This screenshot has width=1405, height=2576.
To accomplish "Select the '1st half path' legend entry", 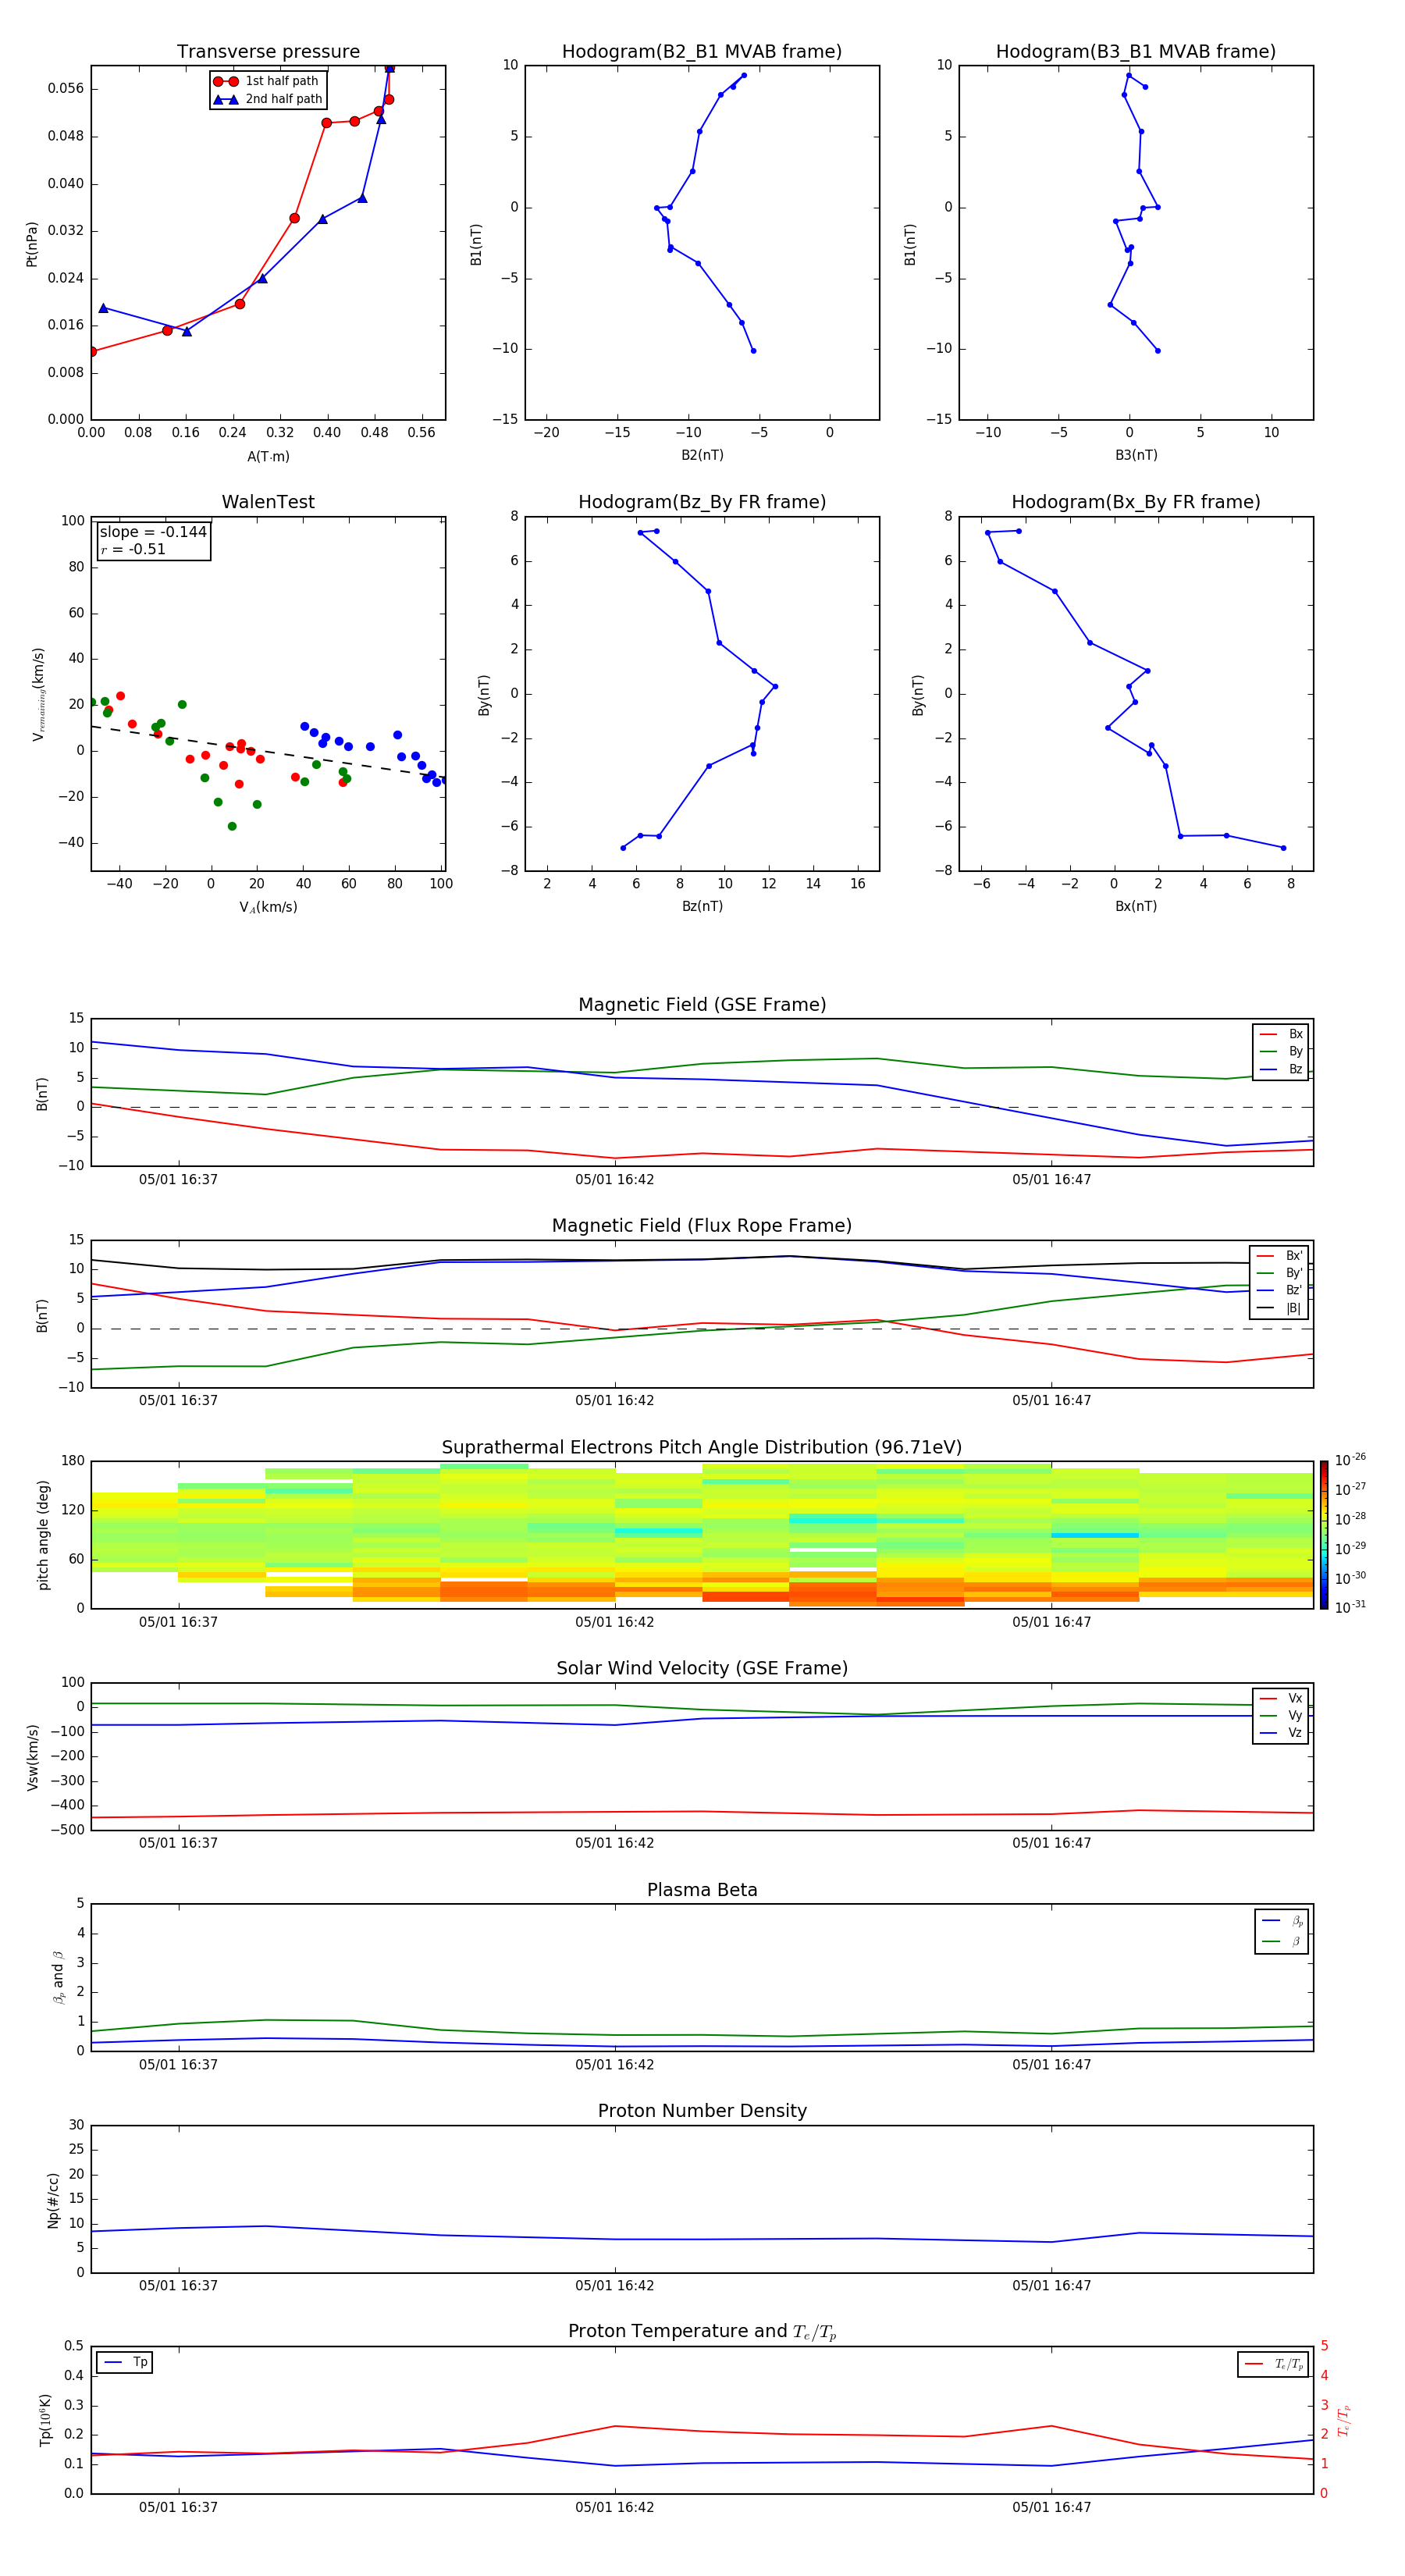I will [268, 81].
